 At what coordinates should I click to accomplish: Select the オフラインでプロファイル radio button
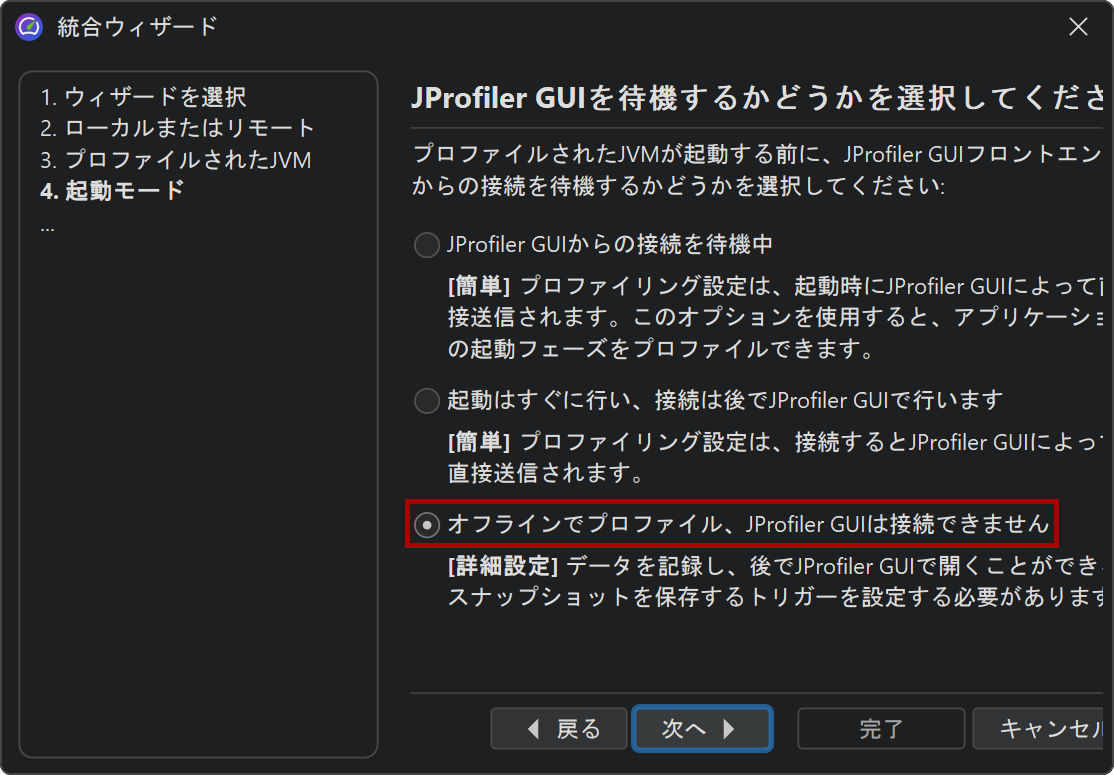[426, 525]
